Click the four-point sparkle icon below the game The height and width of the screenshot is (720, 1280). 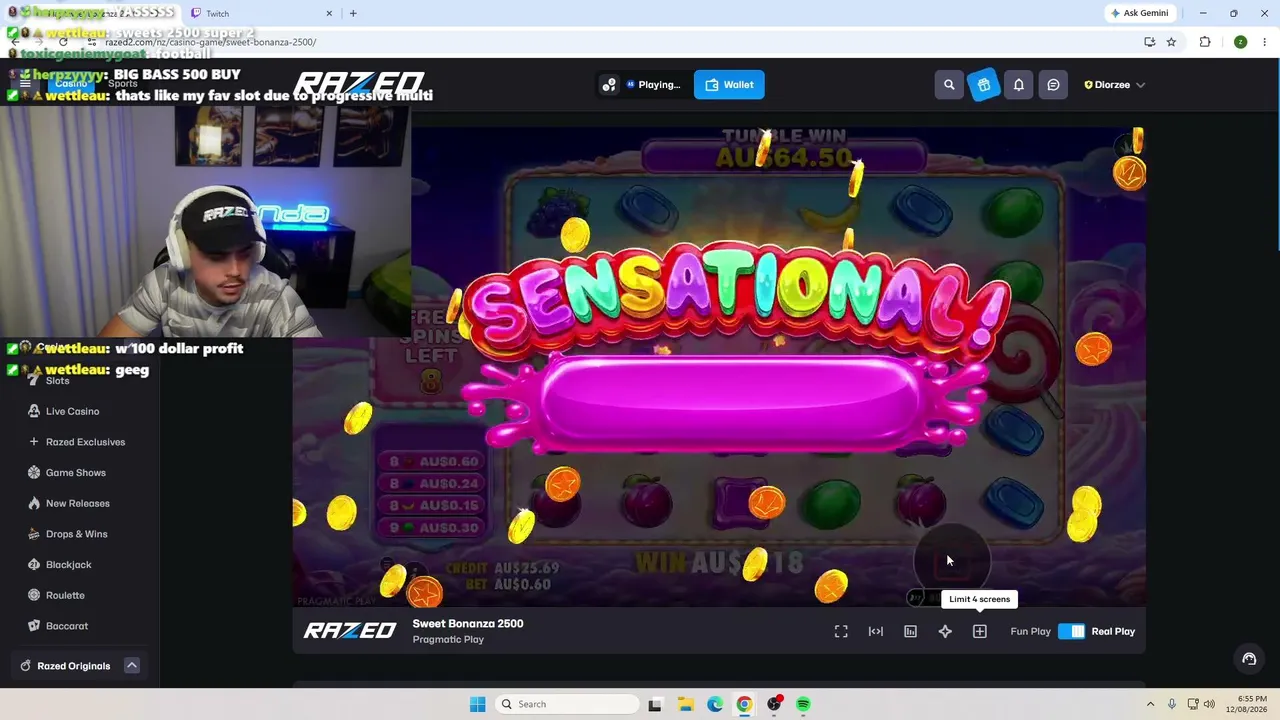pyautogui.click(x=945, y=631)
